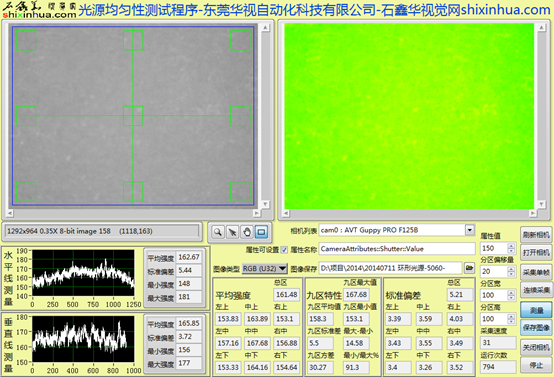Click the 刷新相机 refresh camera button
This screenshot has width=554, height=377.
pos(536,235)
